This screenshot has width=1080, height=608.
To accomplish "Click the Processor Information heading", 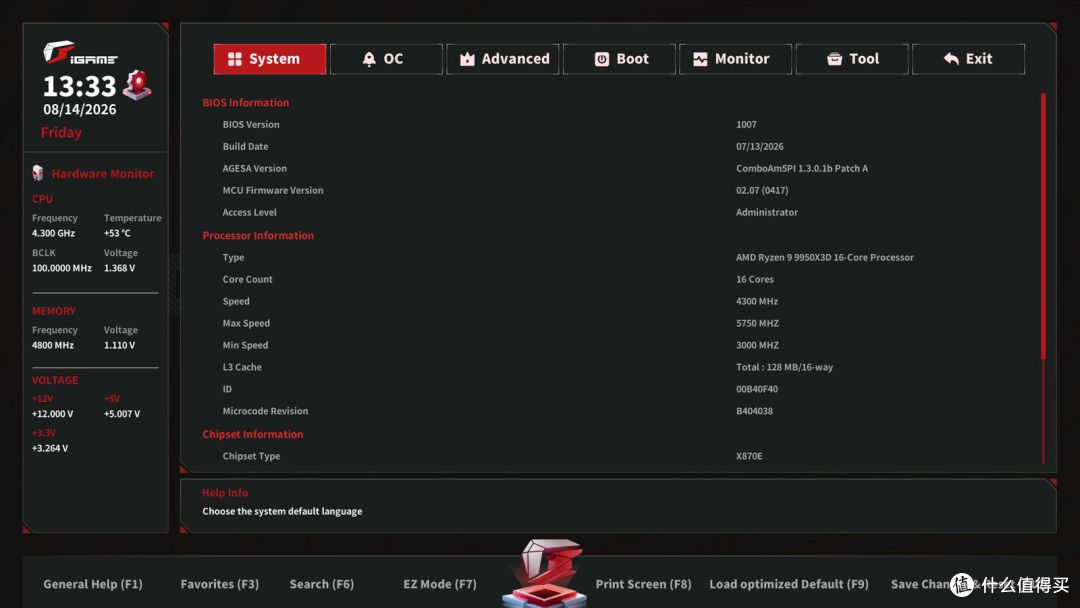I will (258, 235).
